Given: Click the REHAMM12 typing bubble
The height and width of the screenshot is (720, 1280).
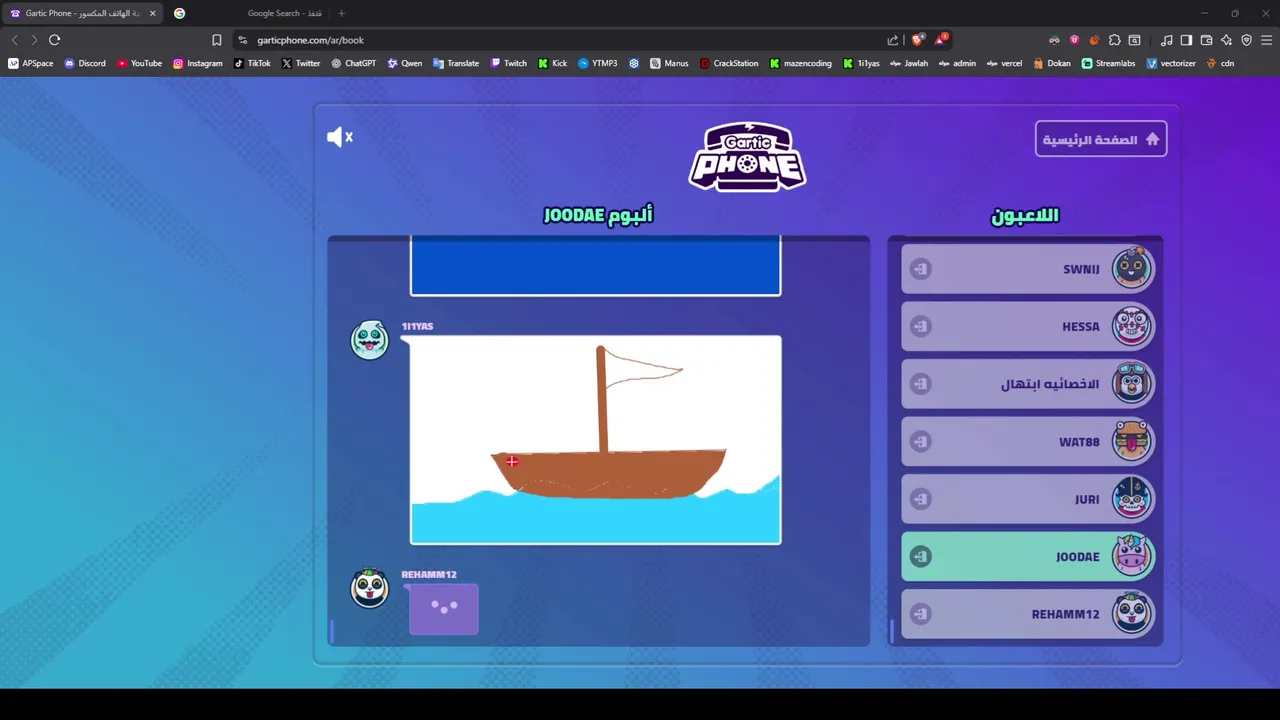Looking at the screenshot, I should (444, 609).
